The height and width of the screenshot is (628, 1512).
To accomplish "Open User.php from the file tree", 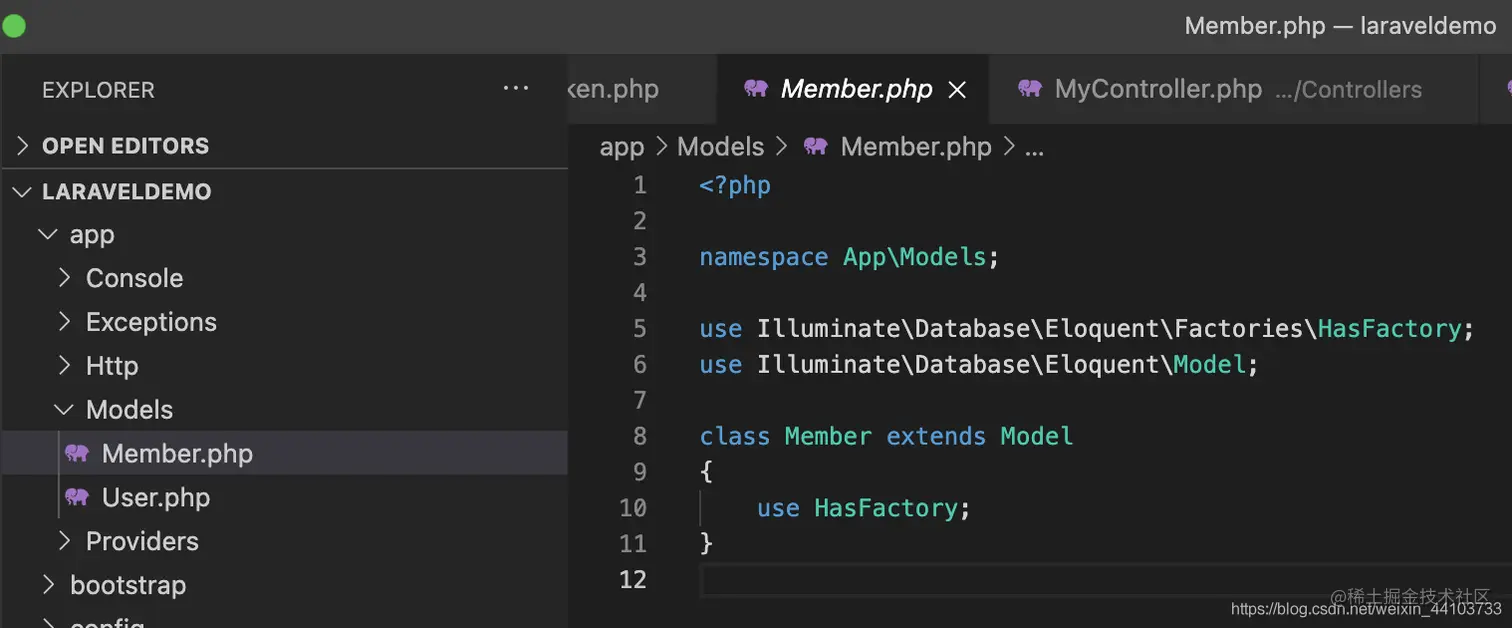I will point(156,498).
